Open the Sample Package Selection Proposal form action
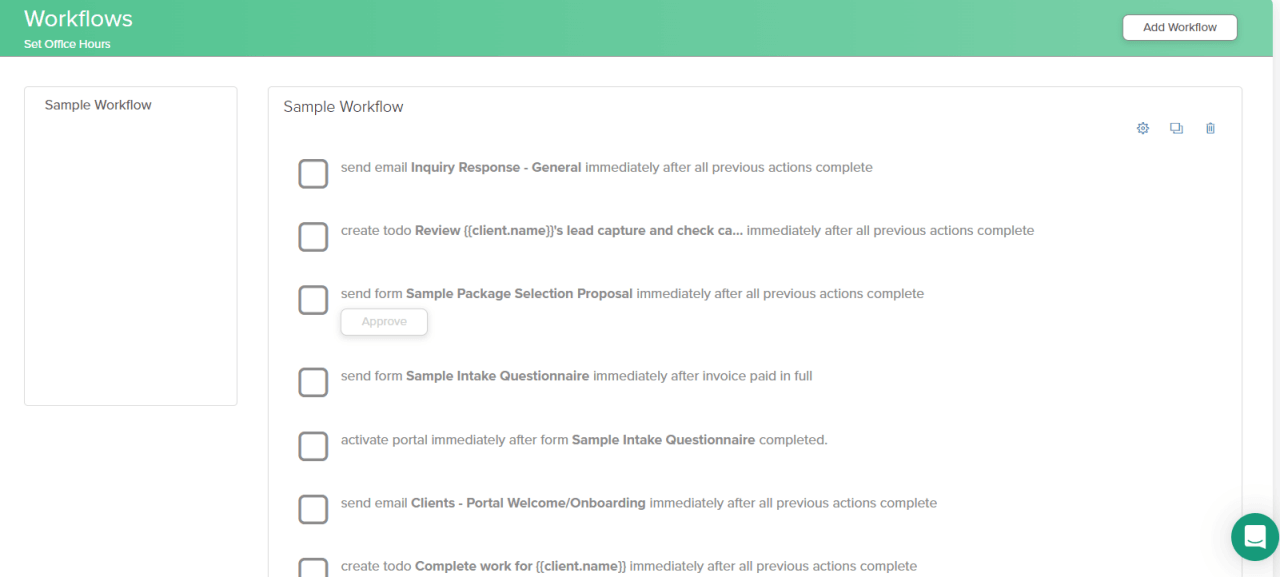Screen dimensions: 1280x577 518,293
